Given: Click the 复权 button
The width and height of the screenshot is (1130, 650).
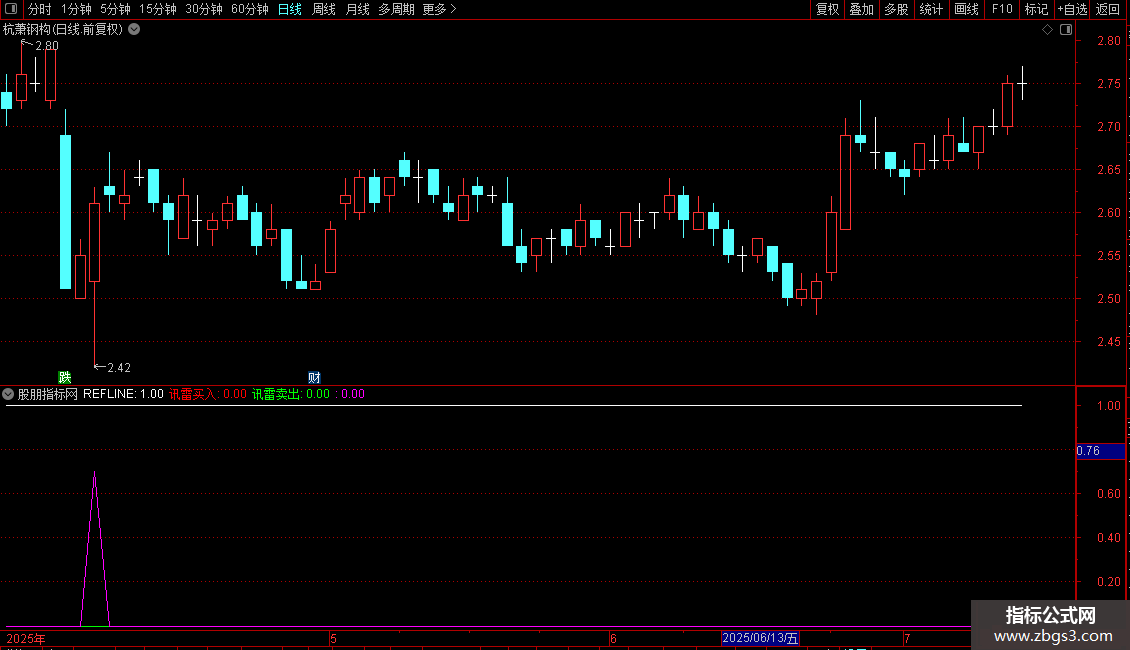Looking at the screenshot, I should click(827, 9).
